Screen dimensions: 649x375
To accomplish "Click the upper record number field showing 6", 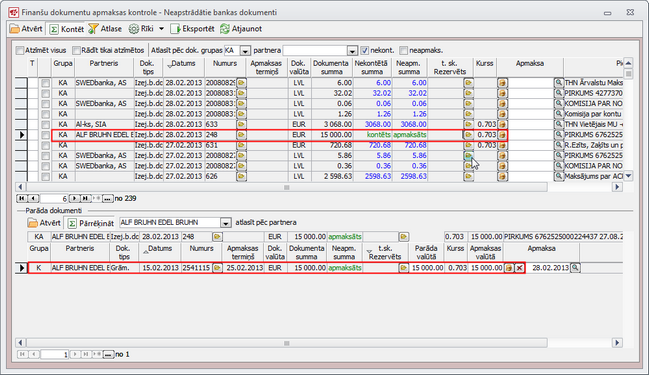I will (54, 199).
